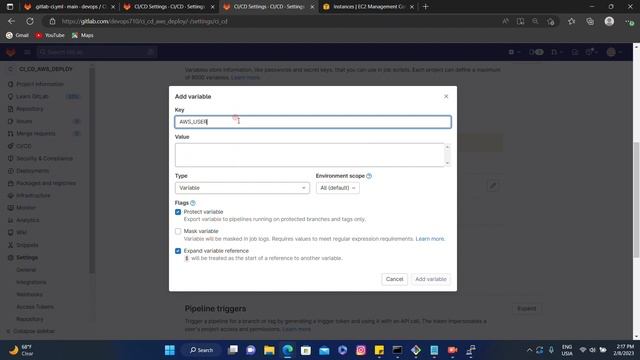640x360 pixels.
Task: Close the Add variable dialog
Action: (x=446, y=96)
